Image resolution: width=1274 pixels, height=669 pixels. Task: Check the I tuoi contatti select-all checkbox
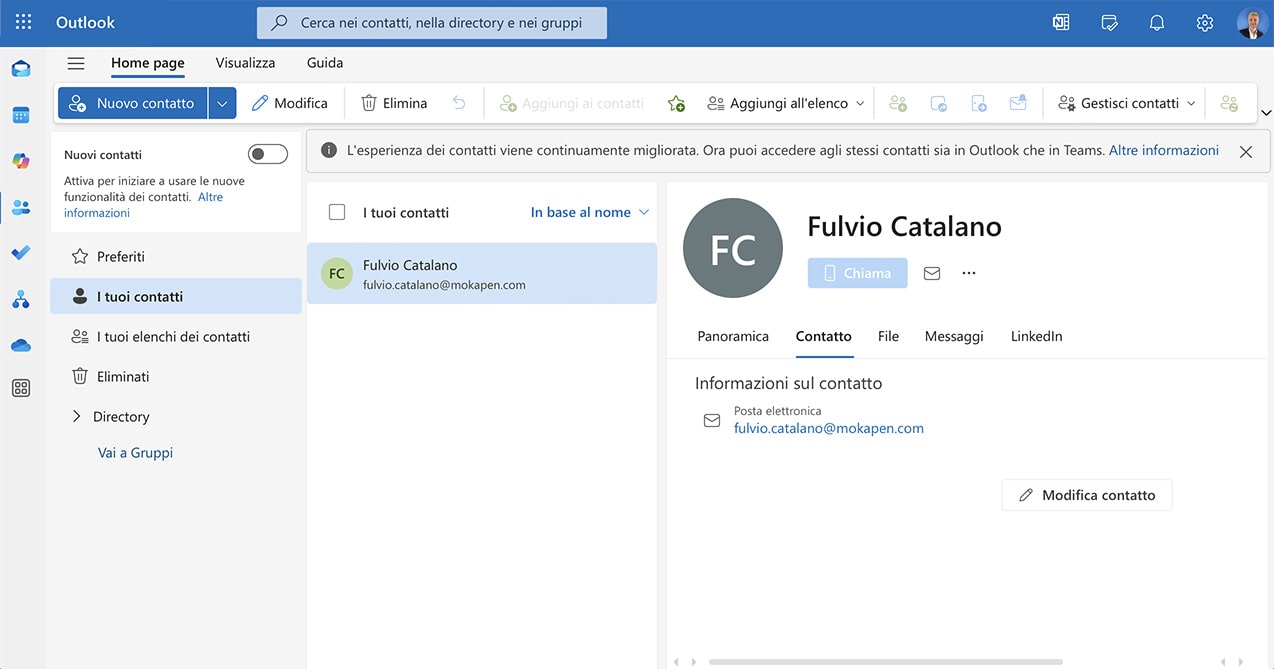(x=337, y=212)
